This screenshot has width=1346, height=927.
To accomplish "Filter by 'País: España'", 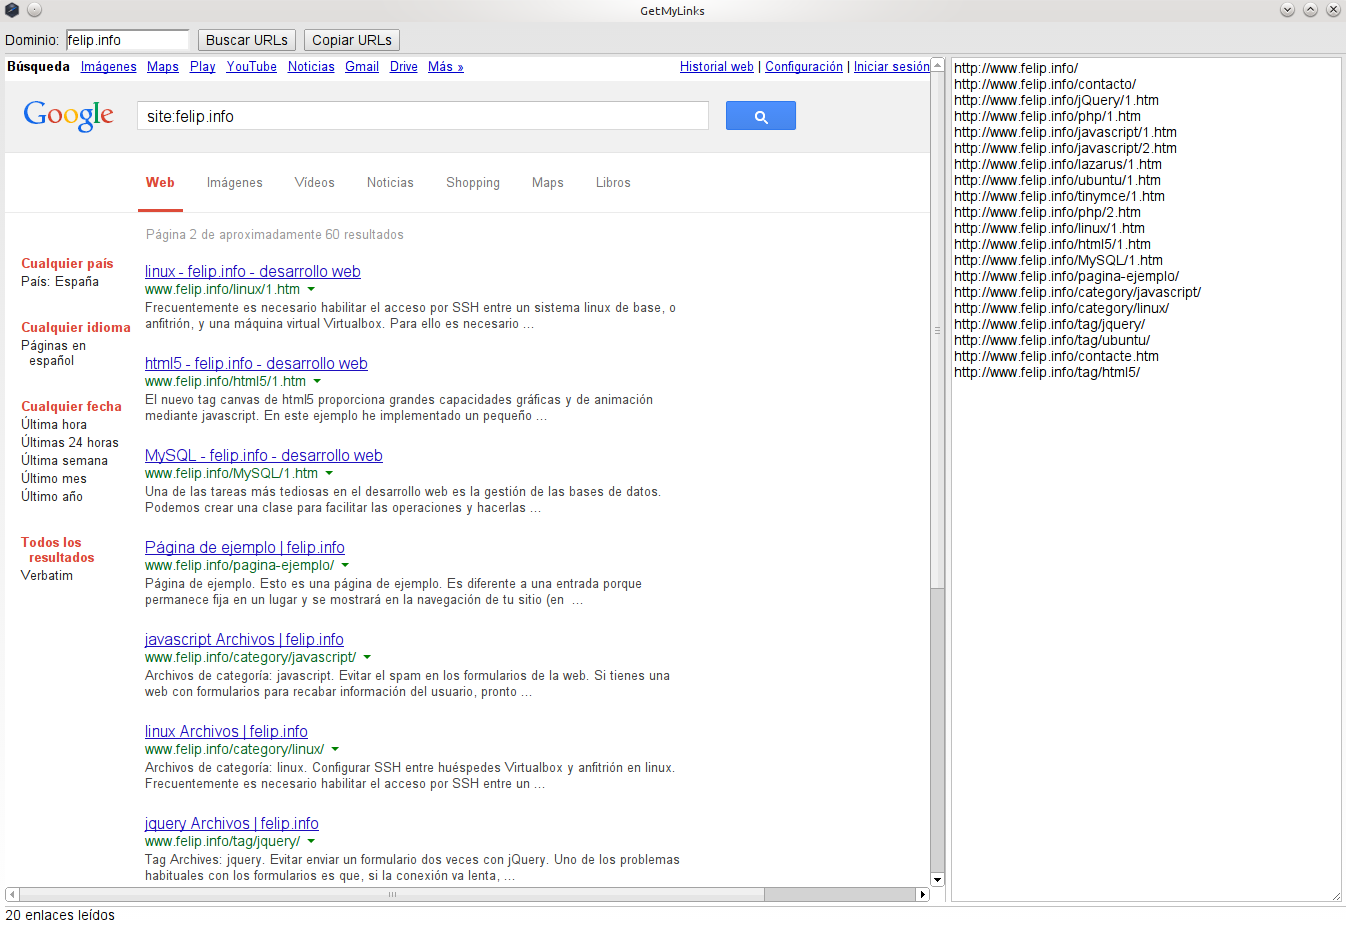I will coord(60,282).
